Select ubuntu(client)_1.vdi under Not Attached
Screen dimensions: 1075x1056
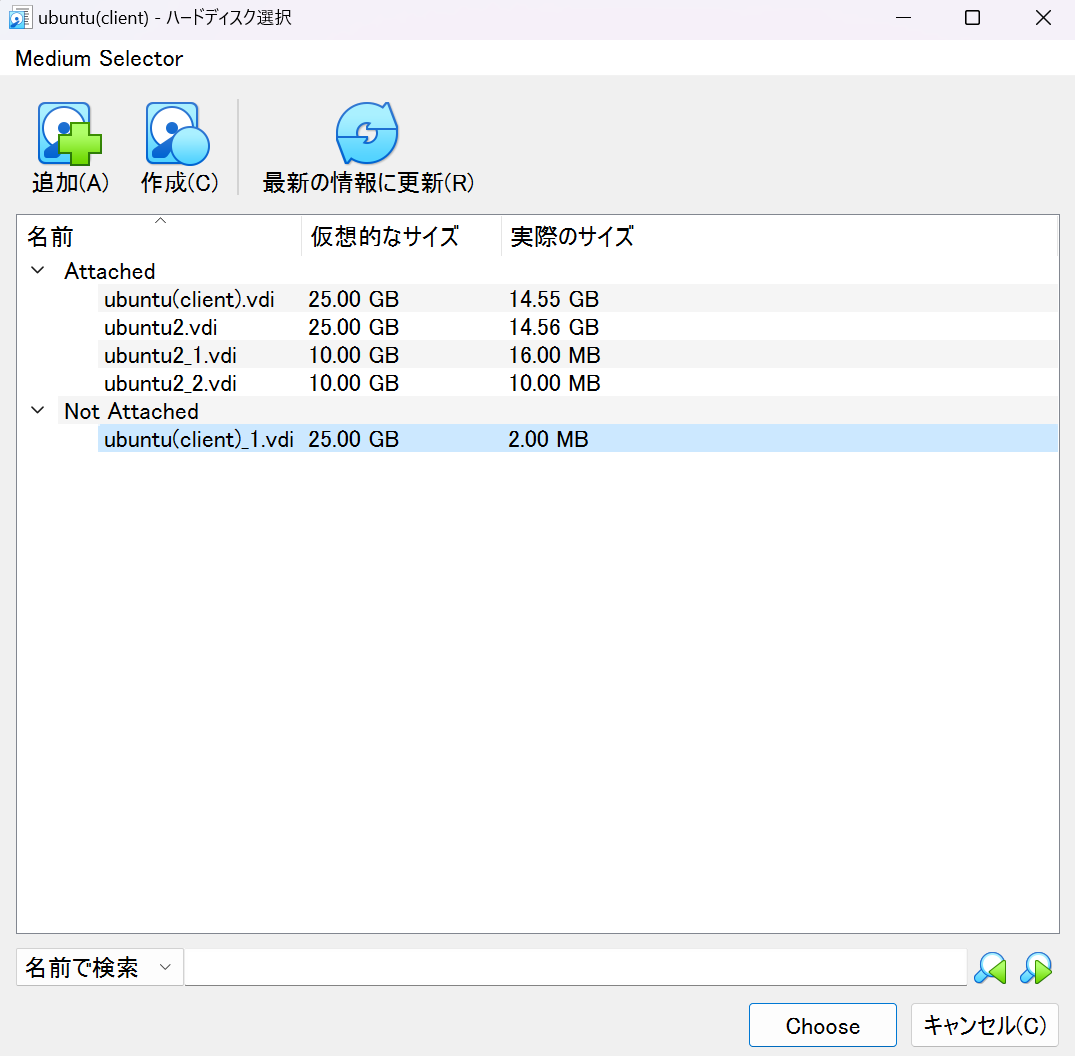(x=196, y=438)
